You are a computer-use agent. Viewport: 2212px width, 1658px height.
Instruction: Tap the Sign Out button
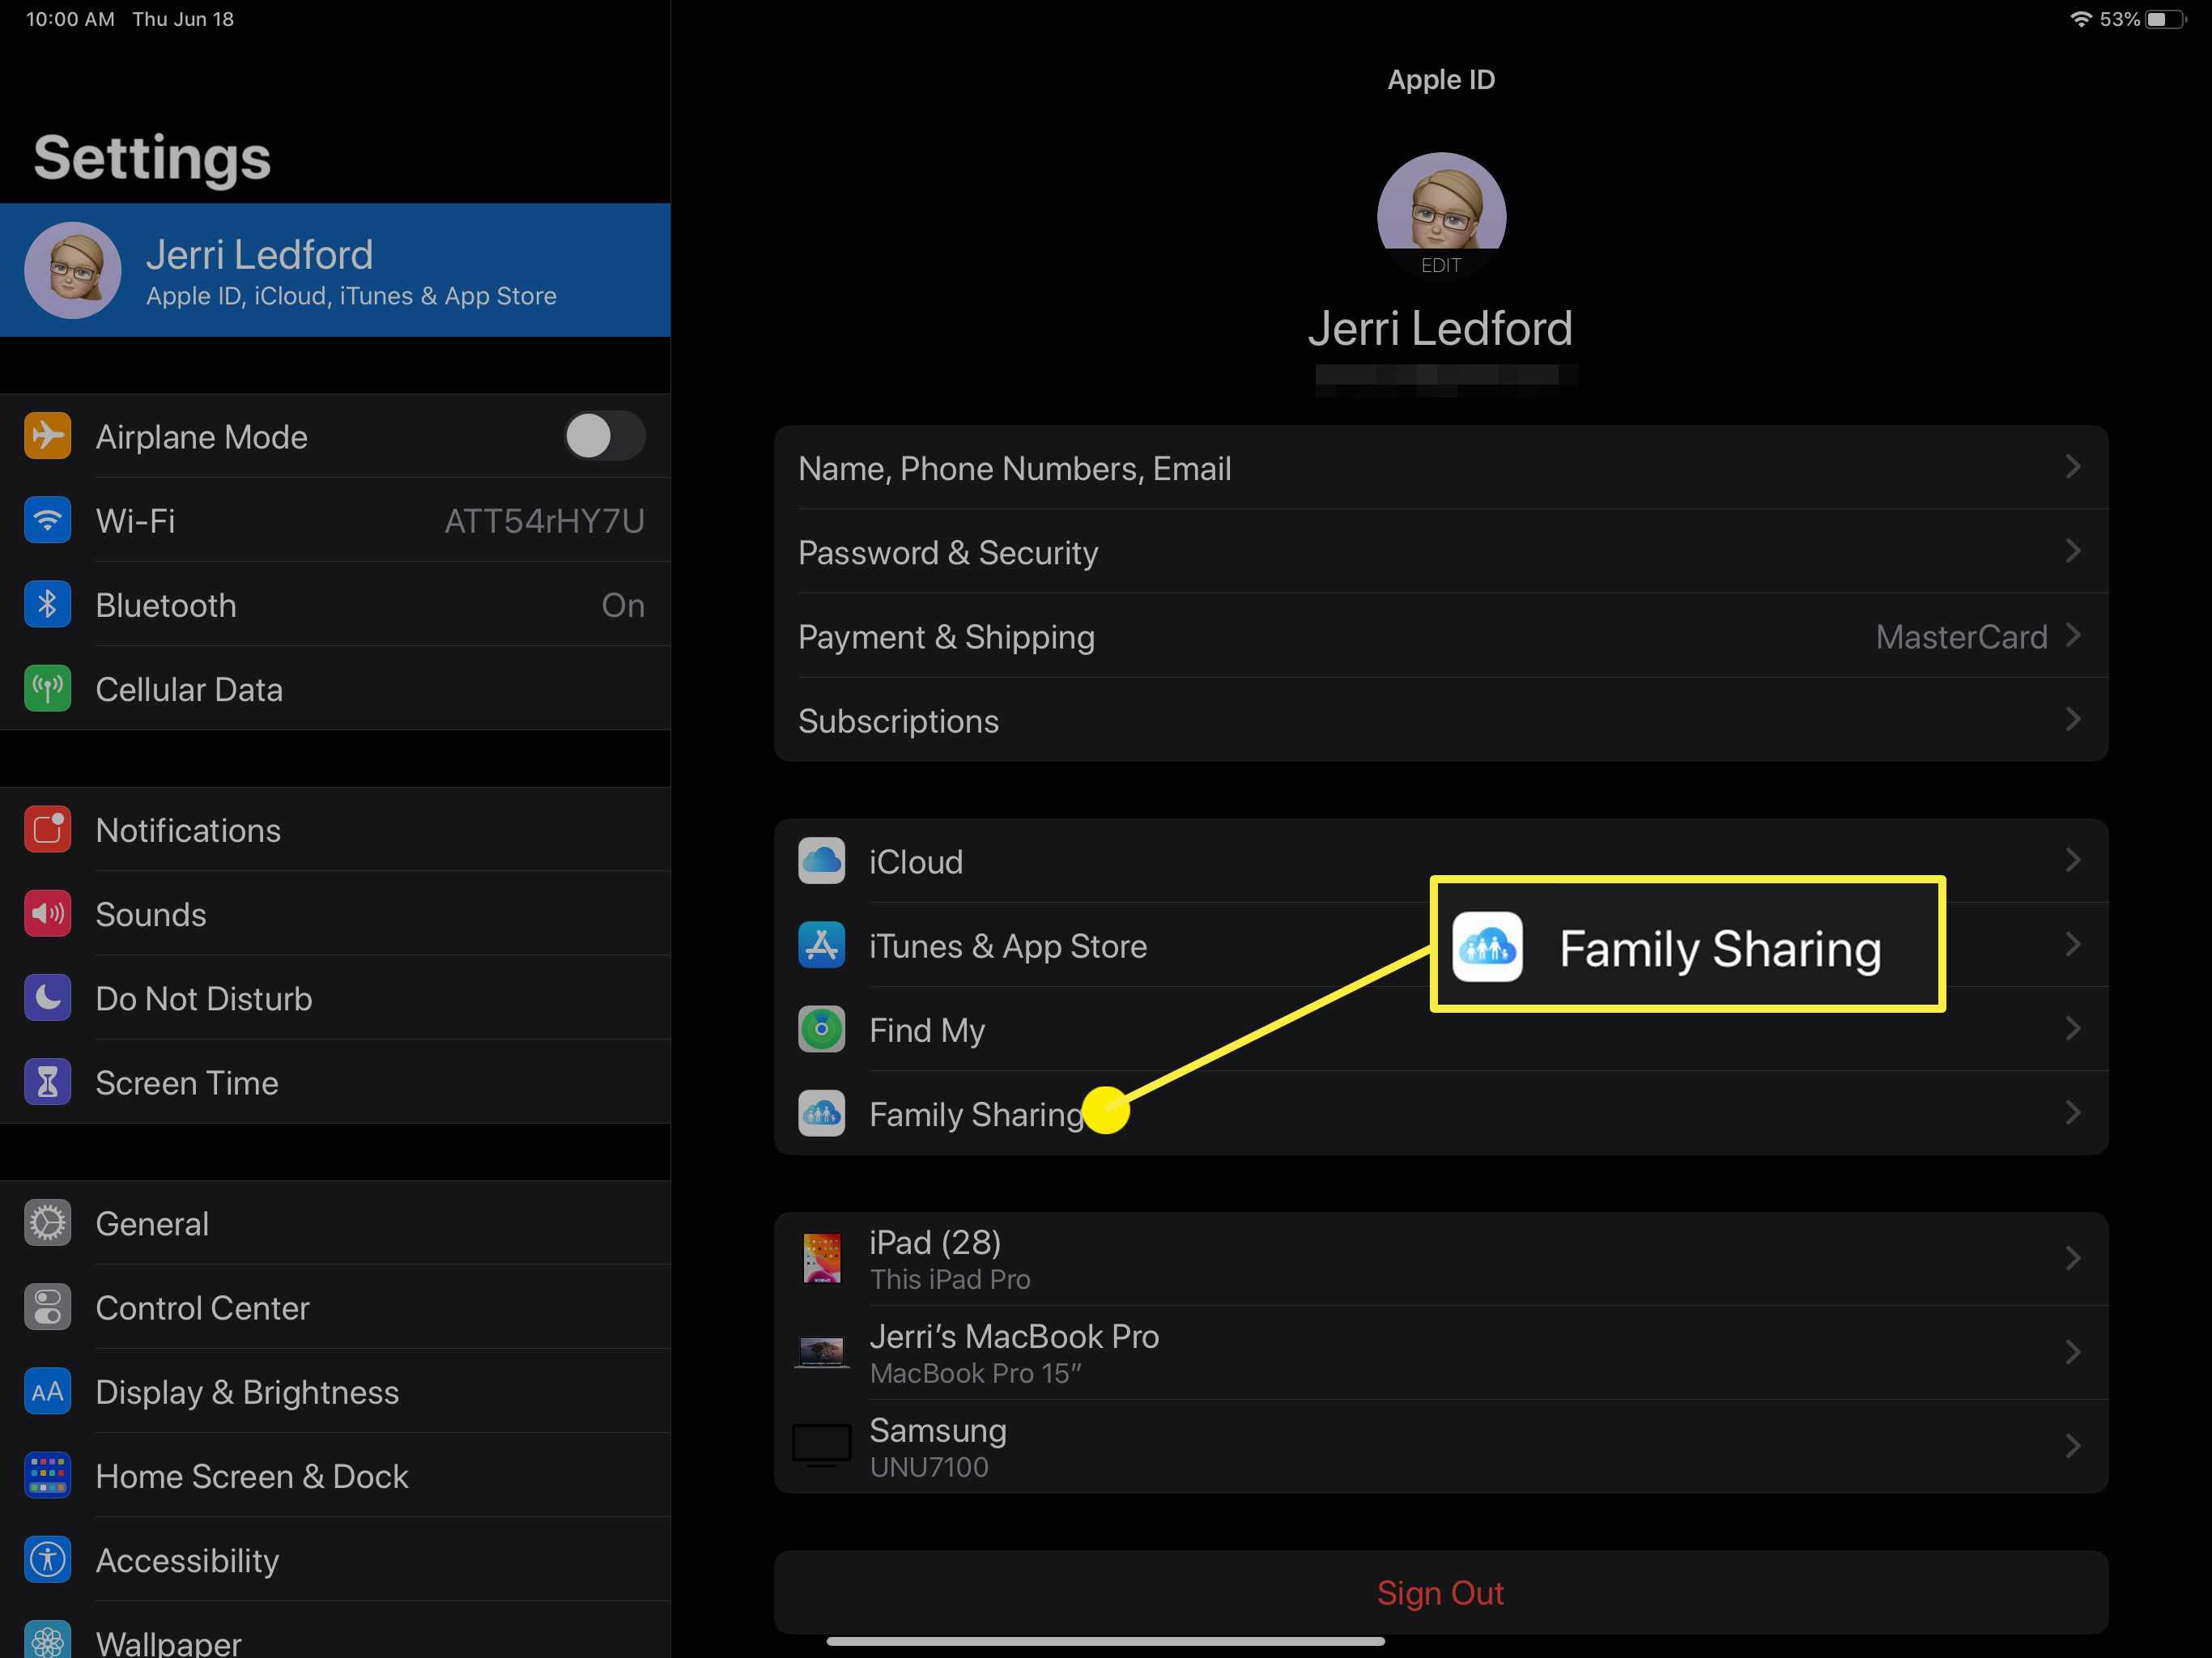click(x=1441, y=1592)
